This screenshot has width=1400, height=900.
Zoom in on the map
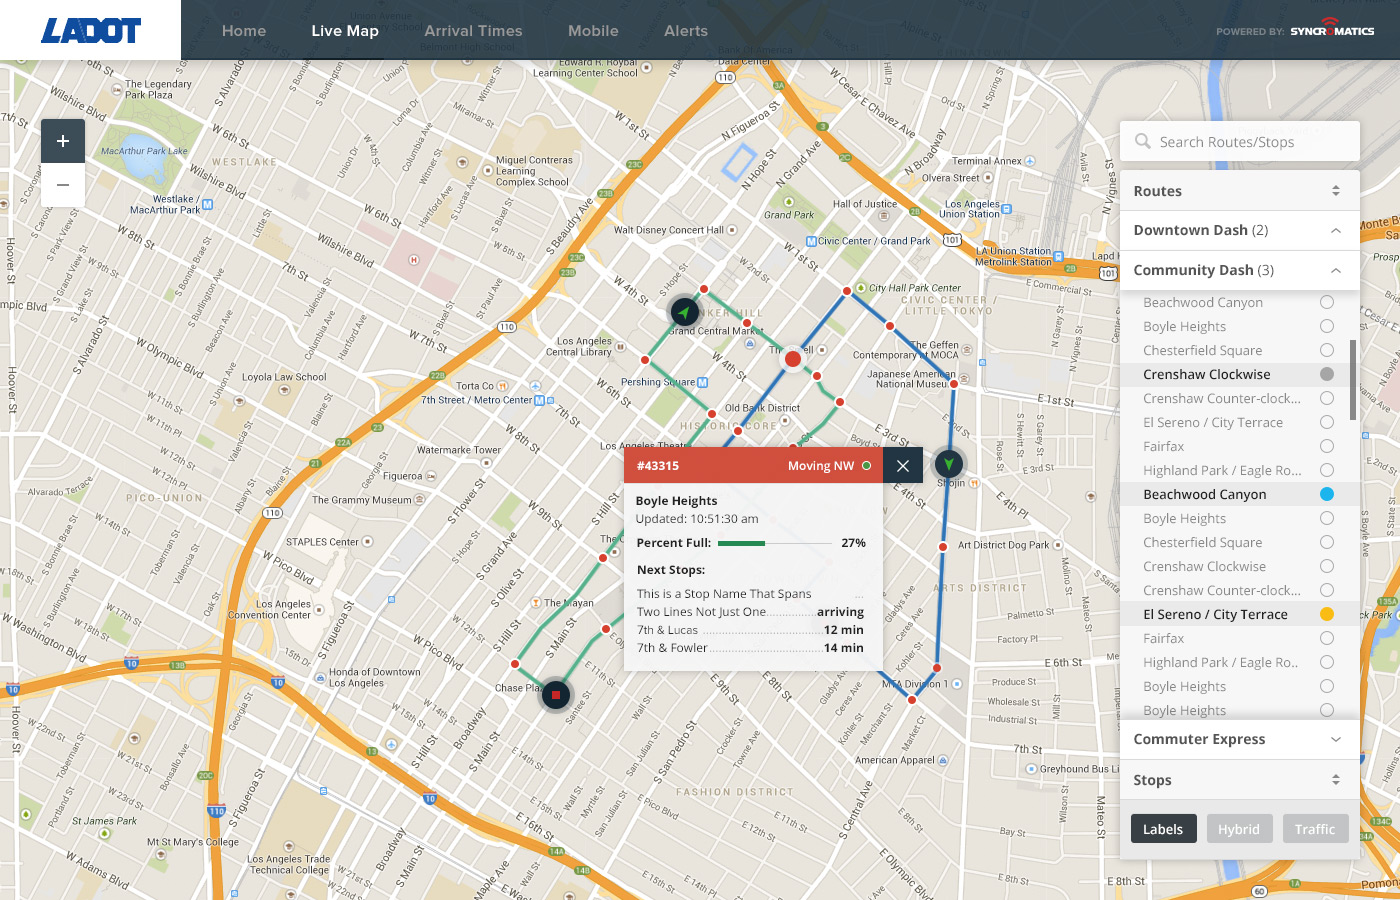63,142
